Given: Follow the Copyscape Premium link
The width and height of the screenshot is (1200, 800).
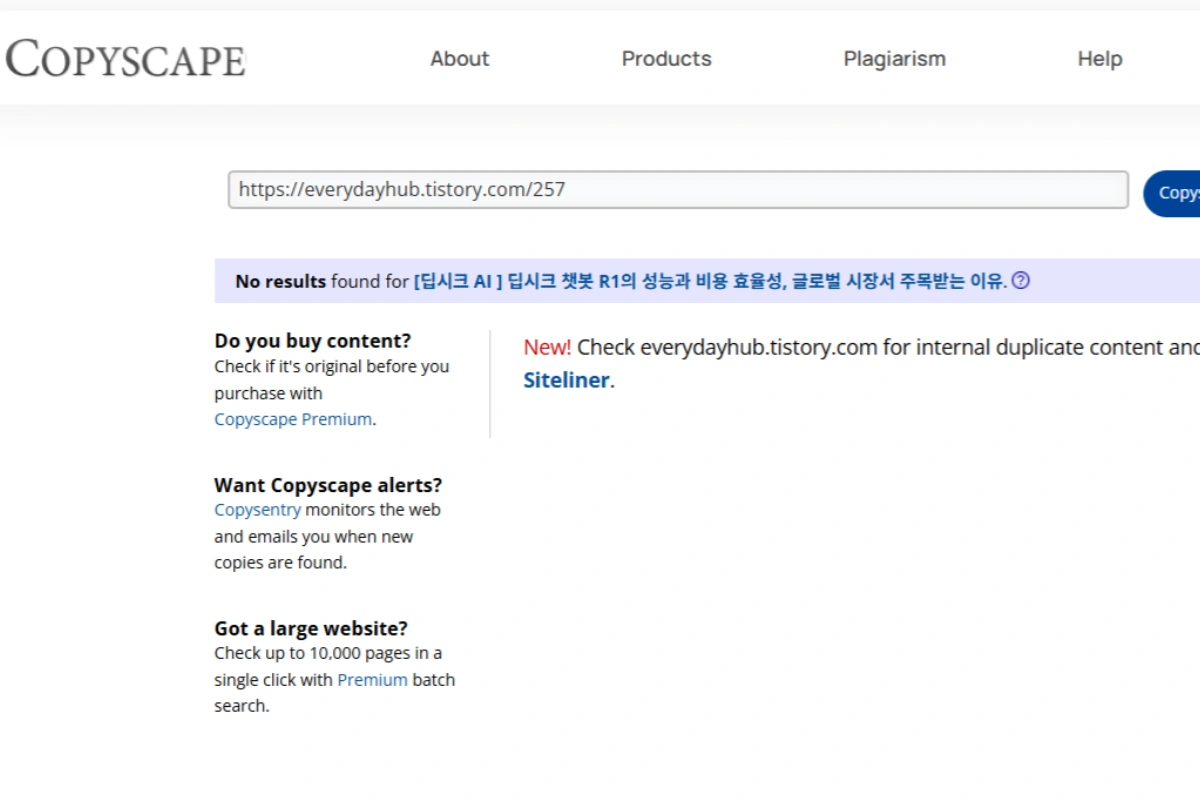Looking at the screenshot, I should (293, 420).
